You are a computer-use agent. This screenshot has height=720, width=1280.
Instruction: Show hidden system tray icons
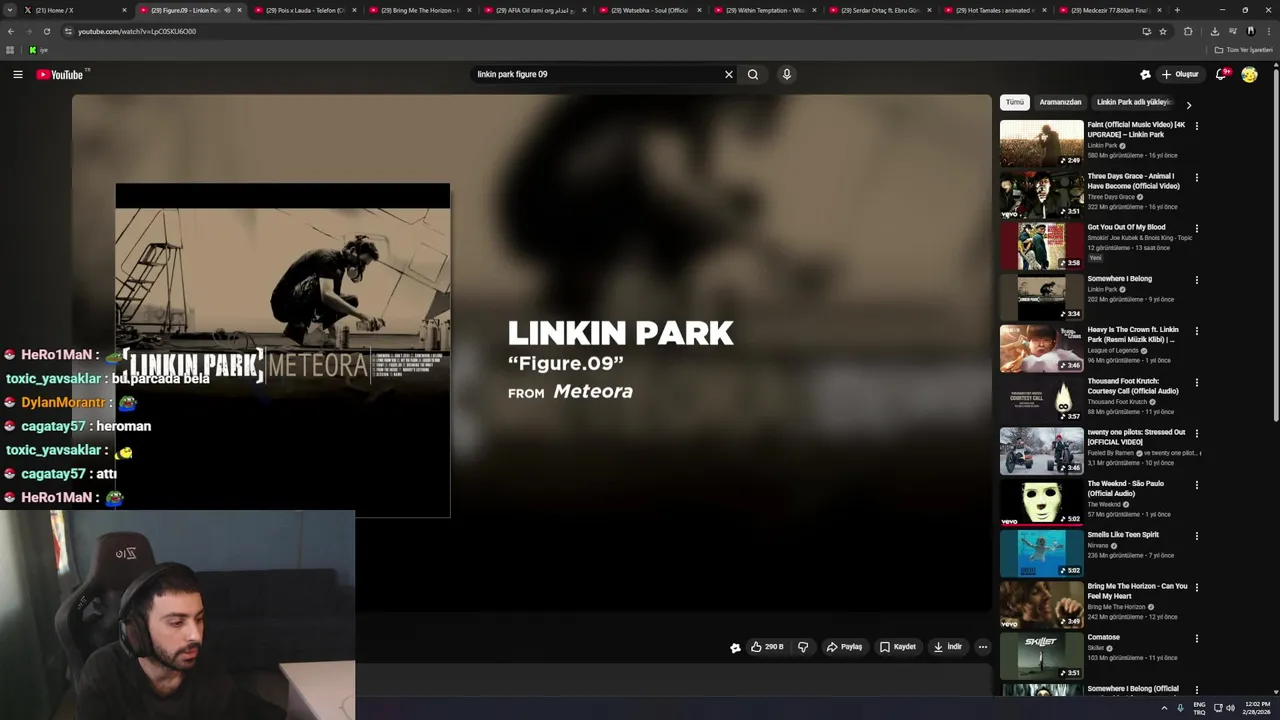[1164, 708]
